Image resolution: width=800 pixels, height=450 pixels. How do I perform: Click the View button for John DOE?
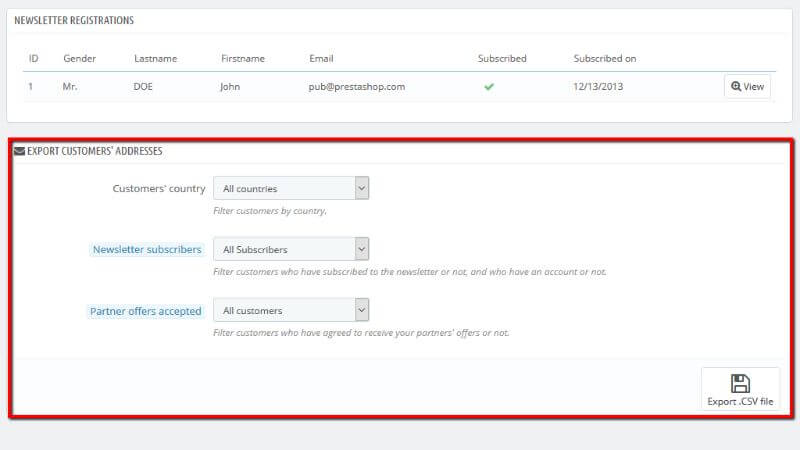coord(747,87)
